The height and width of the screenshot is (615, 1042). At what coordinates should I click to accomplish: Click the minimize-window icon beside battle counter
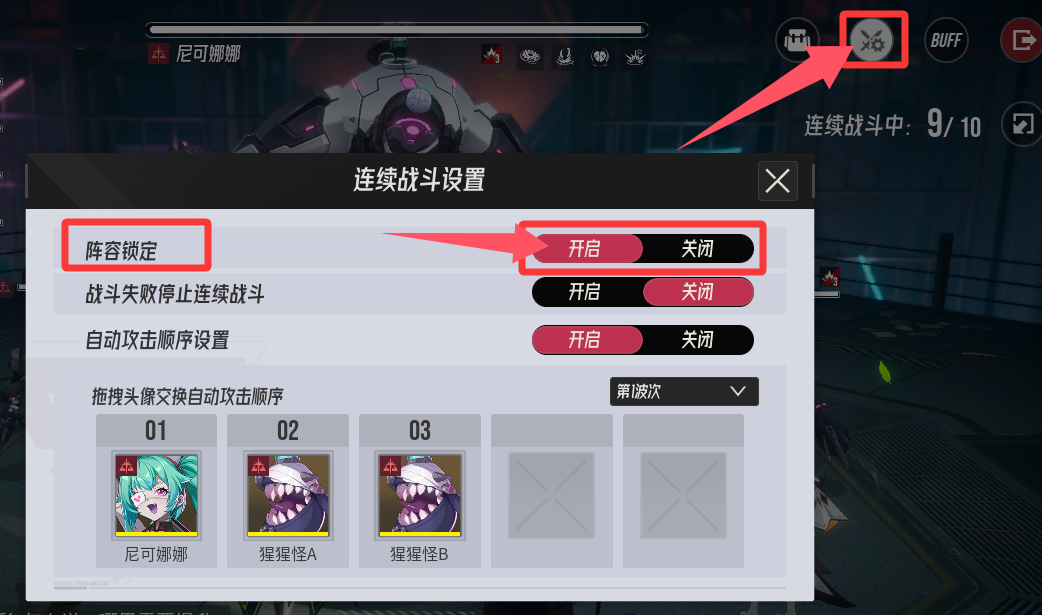1022,124
